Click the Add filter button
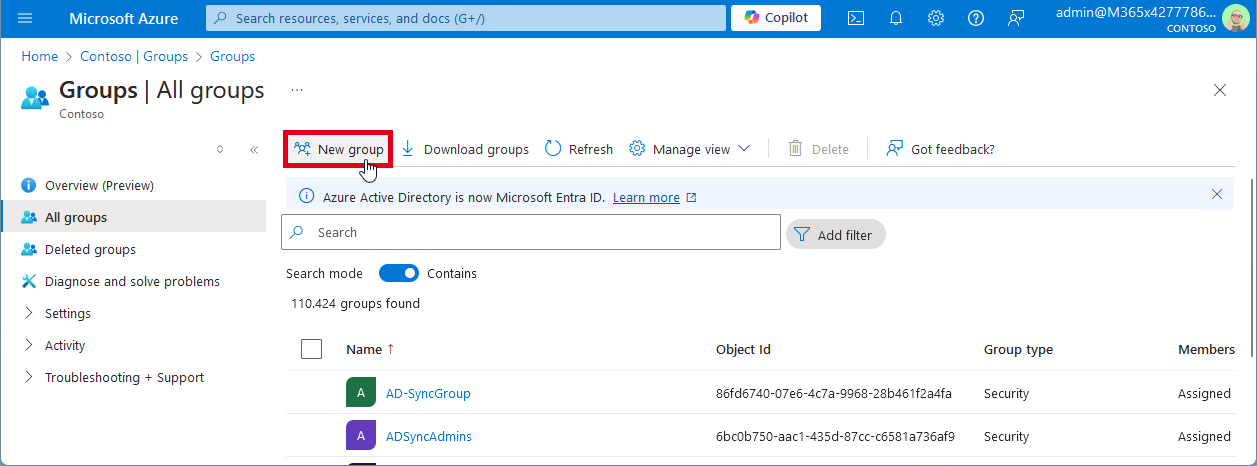Viewport: 1257px width, 466px height. [836, 235]
